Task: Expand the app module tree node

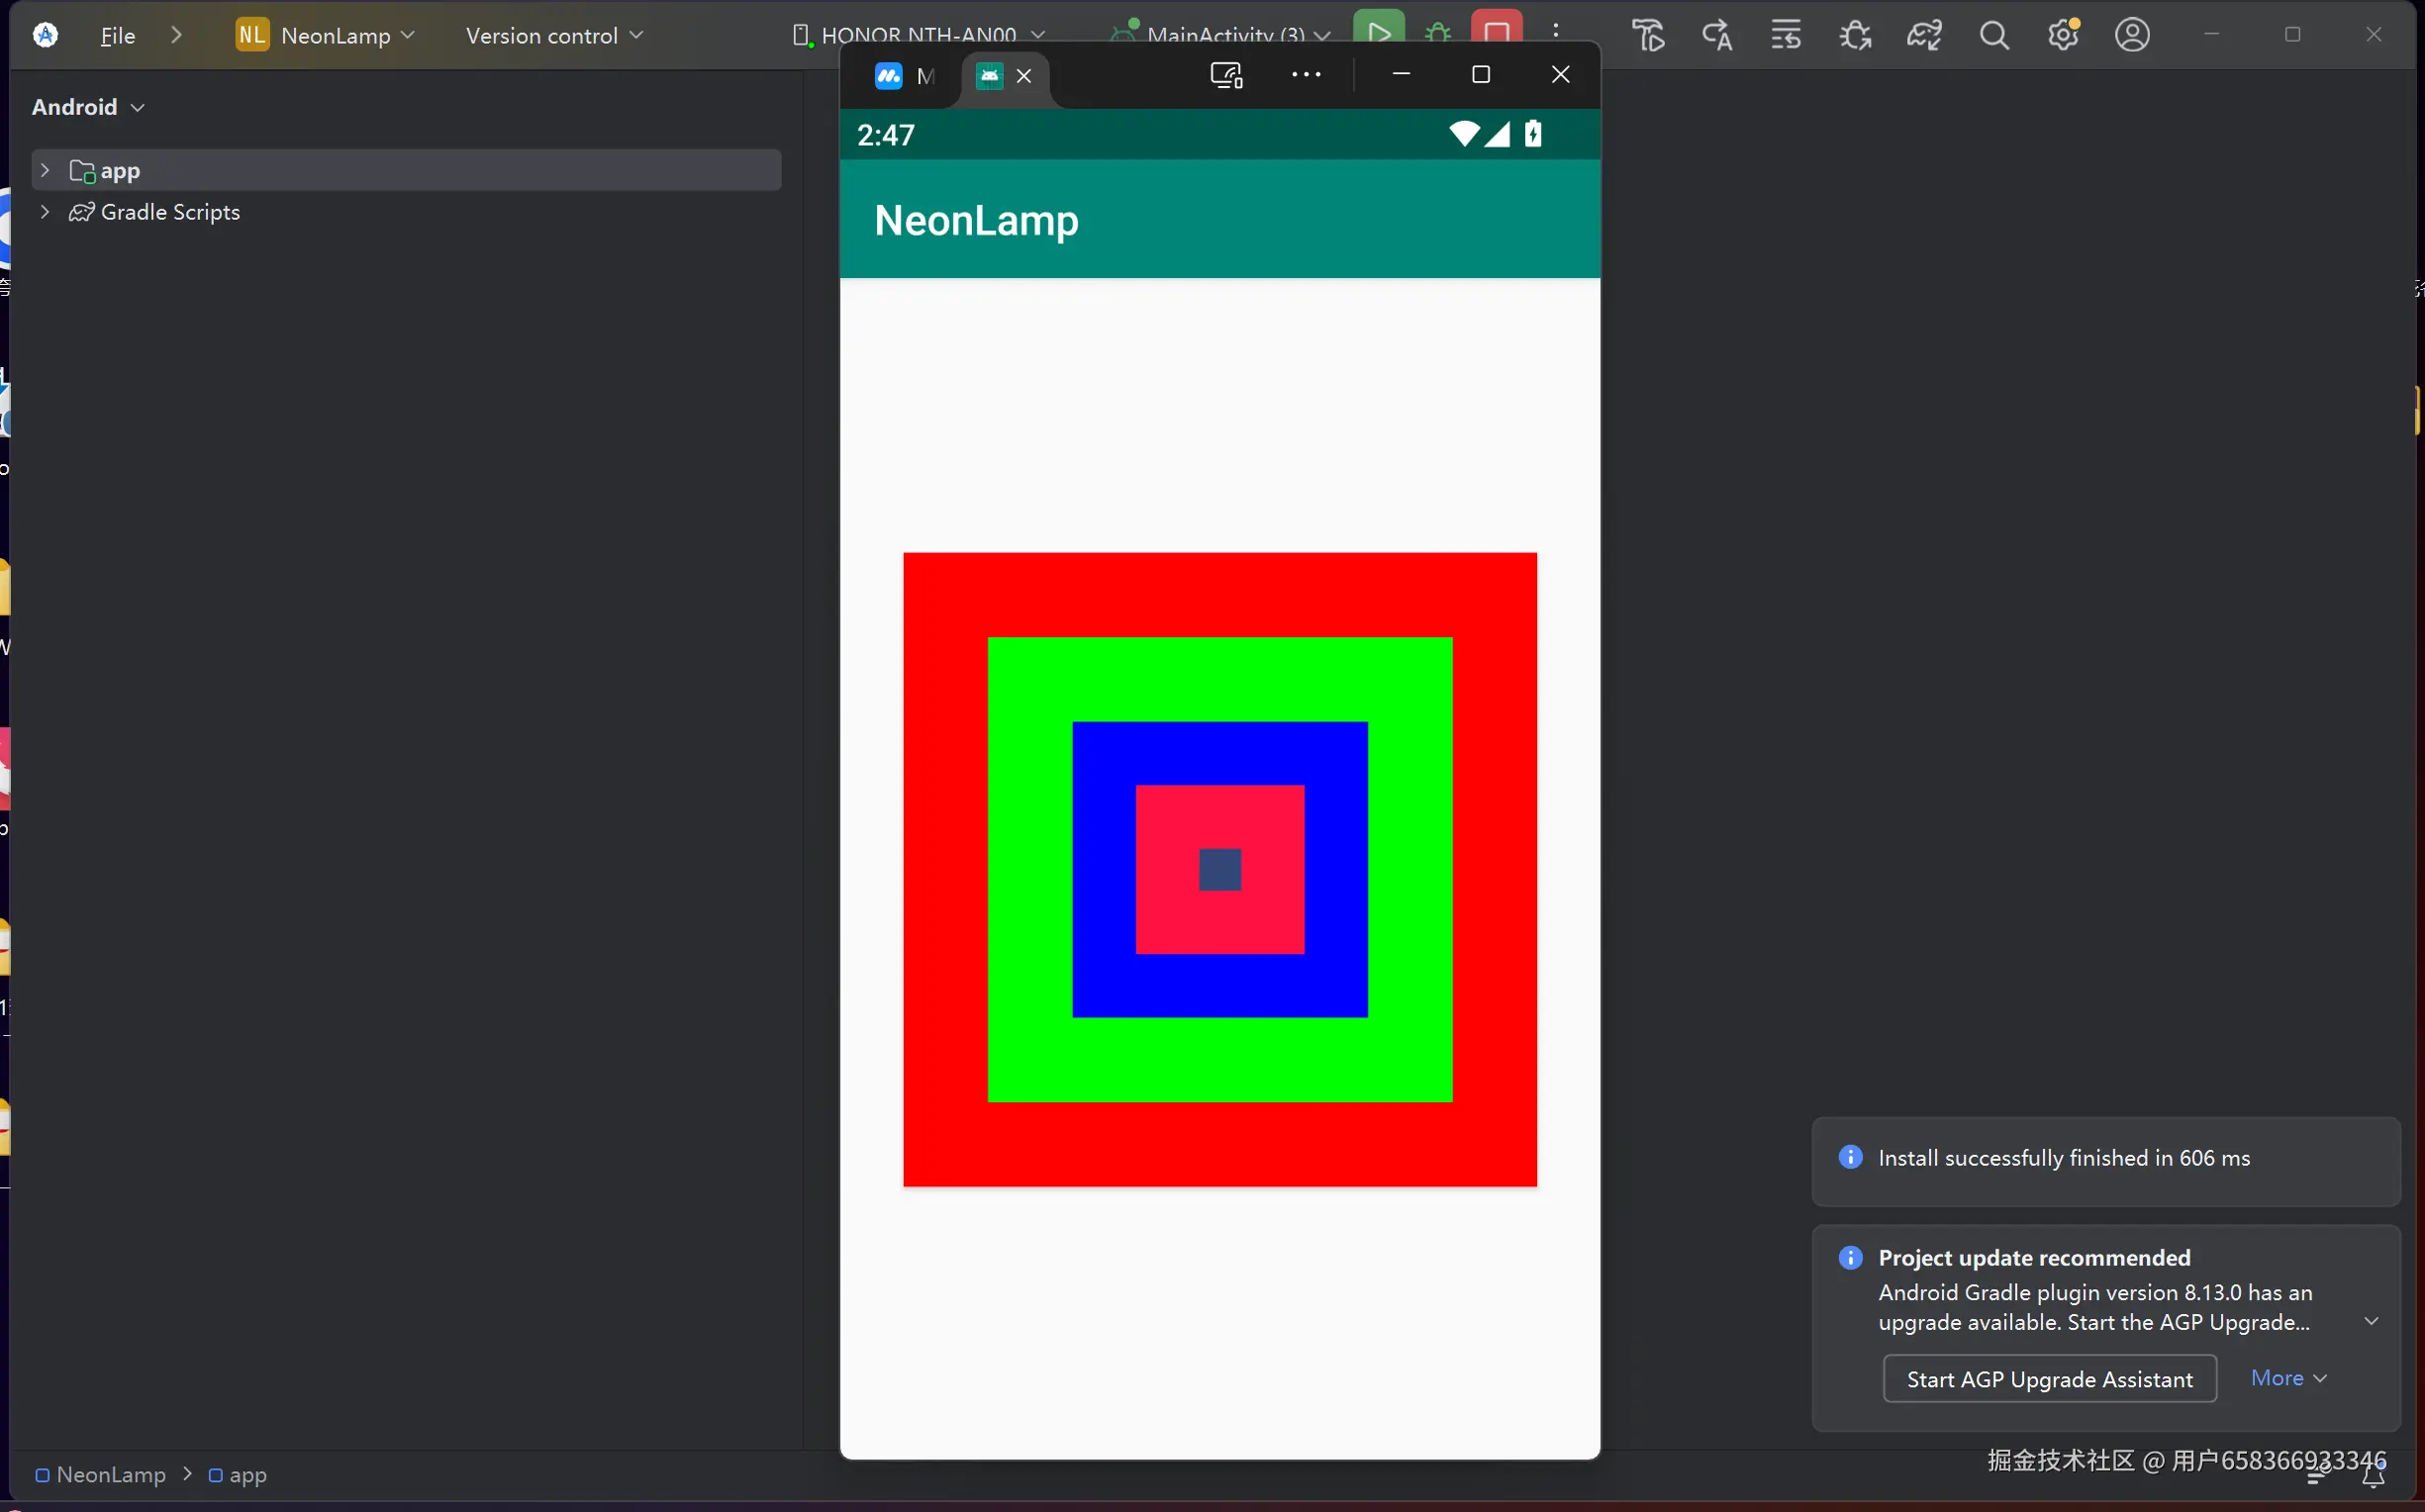Action: tap(45, 171)
